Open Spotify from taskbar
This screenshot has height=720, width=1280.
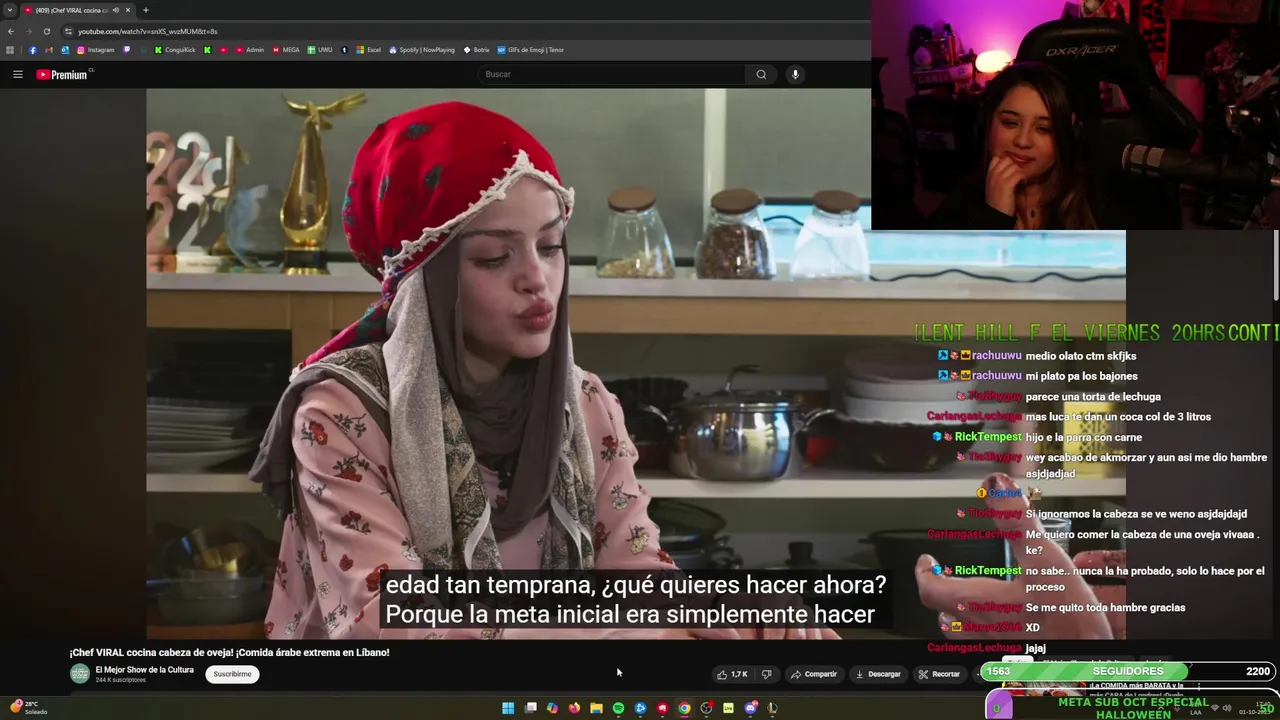[618, 708]
